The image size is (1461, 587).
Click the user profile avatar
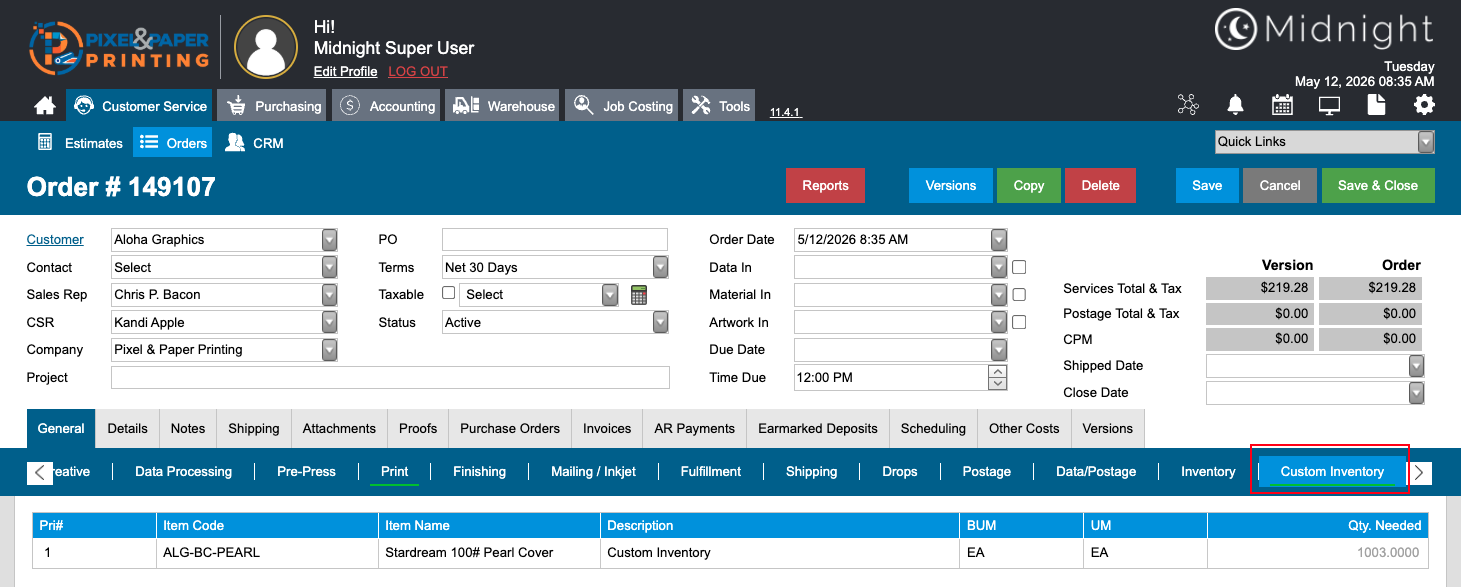tap(266, 47)
